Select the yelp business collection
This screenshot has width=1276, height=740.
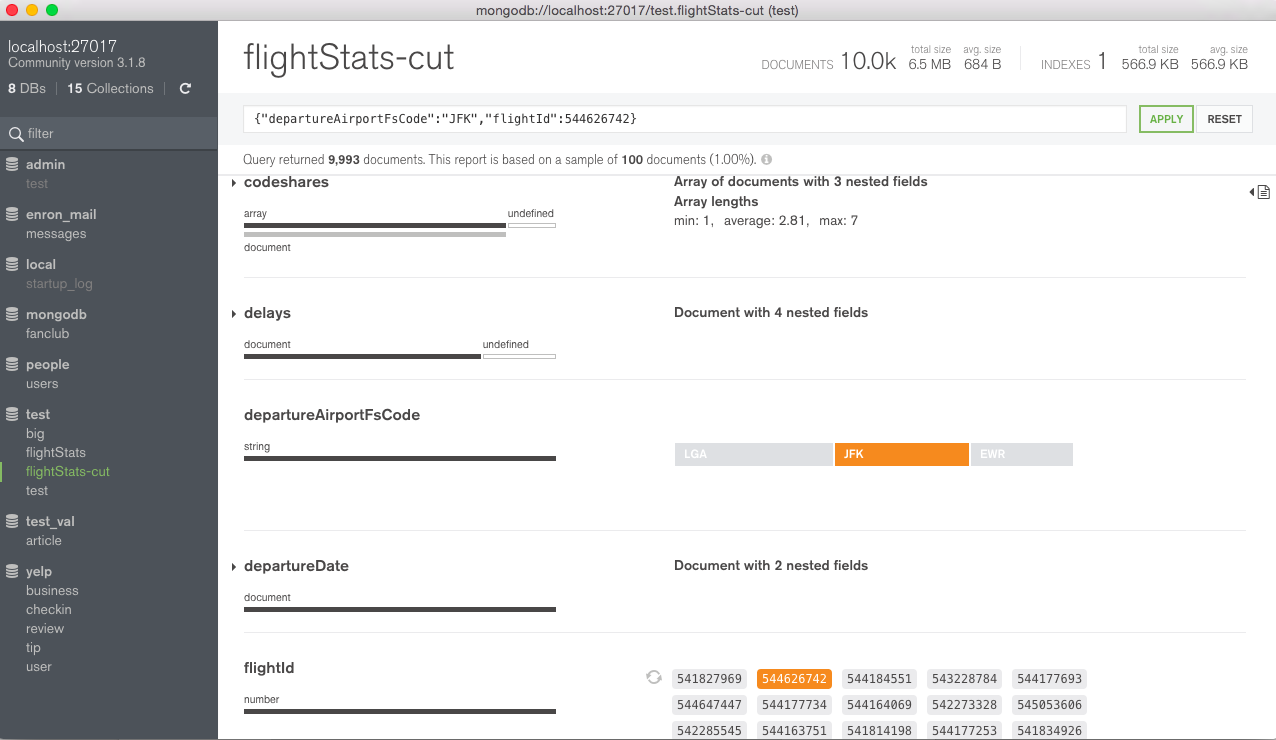click(52, 591)
